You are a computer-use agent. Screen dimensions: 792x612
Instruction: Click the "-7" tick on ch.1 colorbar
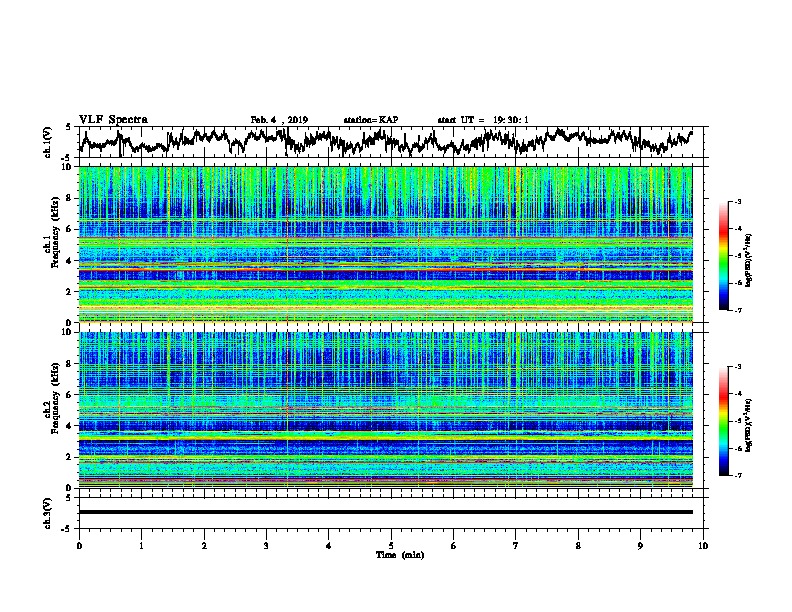(738, 310)
